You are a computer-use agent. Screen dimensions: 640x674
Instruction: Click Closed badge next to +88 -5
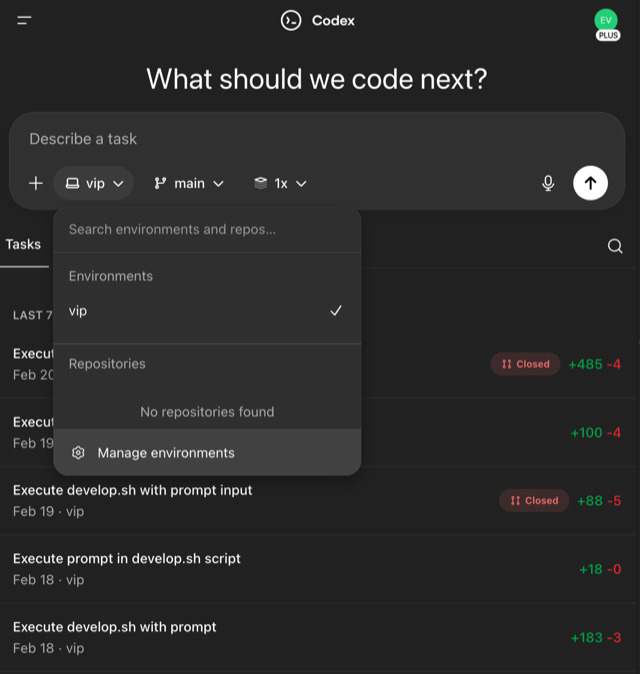click(x=534, y=501)
